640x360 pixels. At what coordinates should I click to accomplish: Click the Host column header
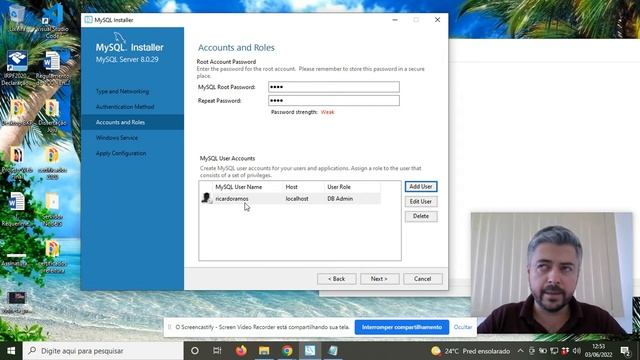[x=291, y=187]
